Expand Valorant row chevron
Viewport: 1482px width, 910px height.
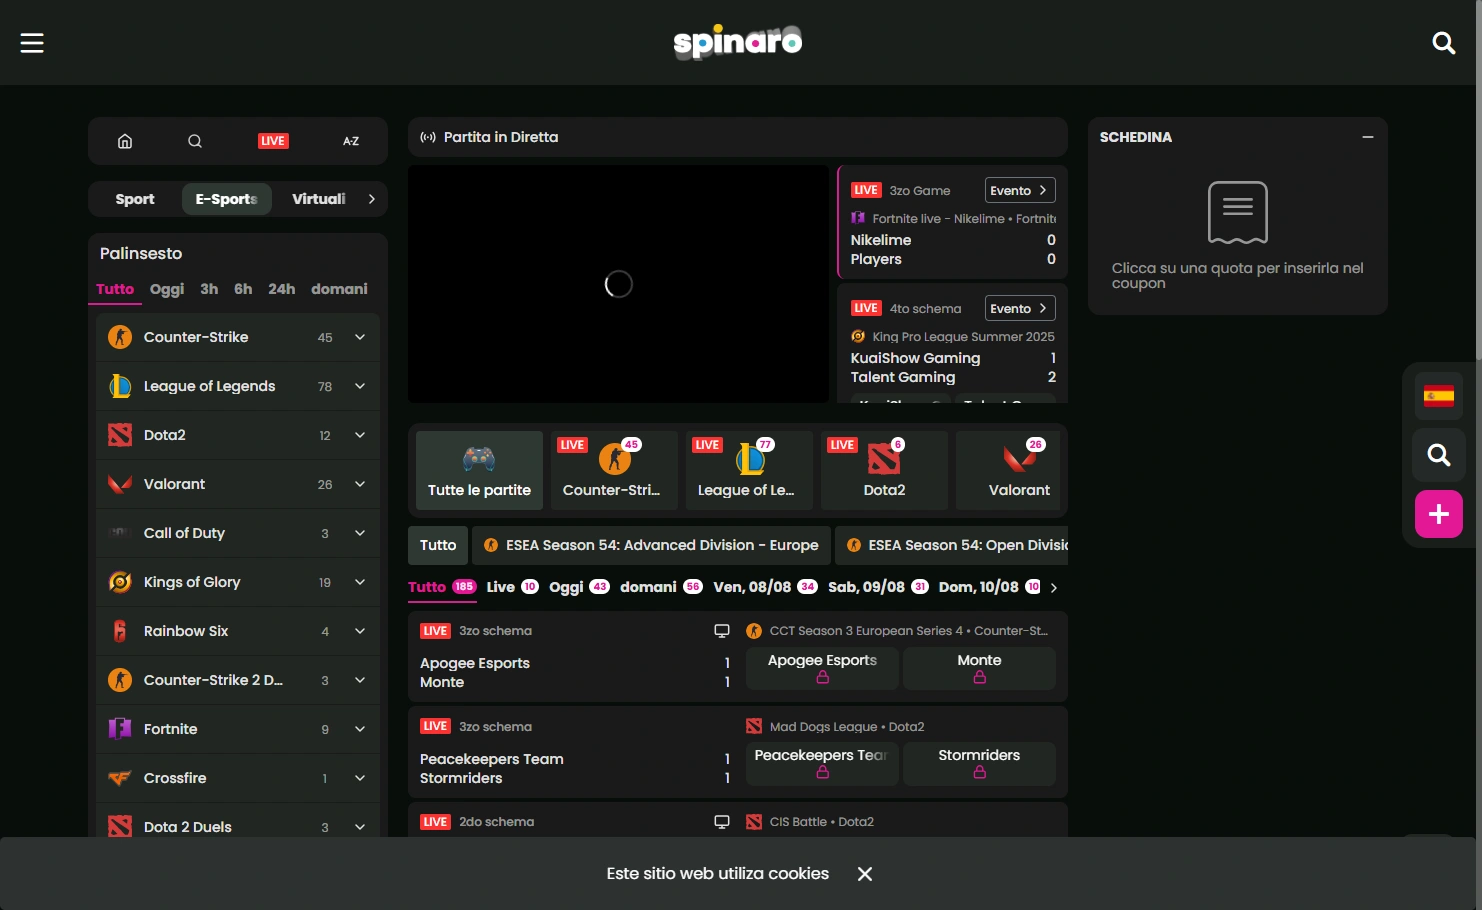tap(360, 484)
